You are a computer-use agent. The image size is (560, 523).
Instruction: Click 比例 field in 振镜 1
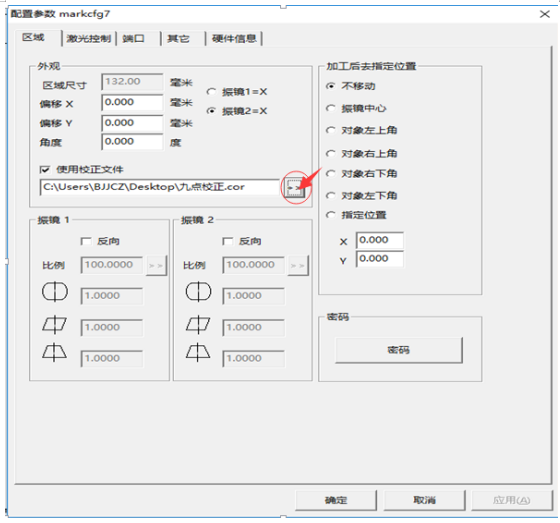tap(112, 265)
